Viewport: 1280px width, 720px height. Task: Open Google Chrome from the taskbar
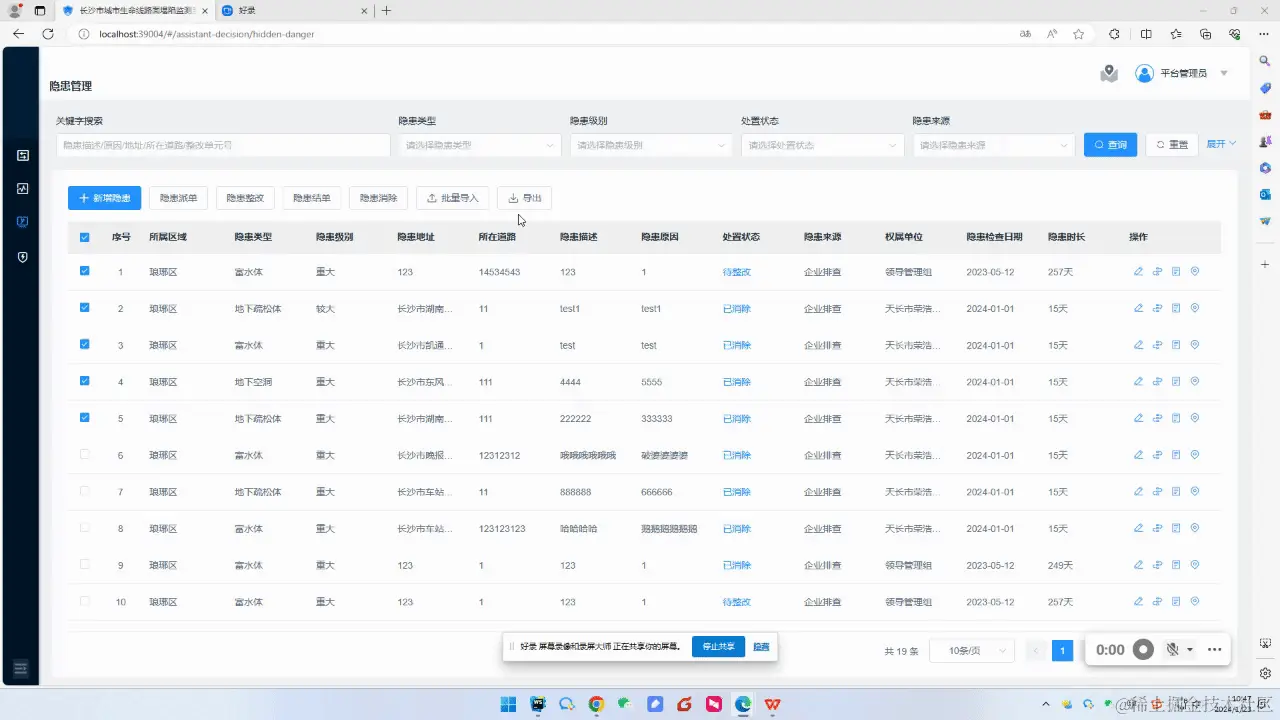pos(596,704)
